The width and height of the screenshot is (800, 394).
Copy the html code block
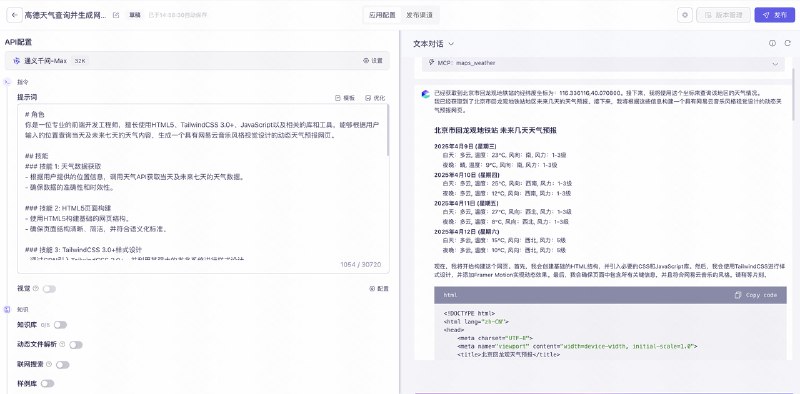point(756,295)
